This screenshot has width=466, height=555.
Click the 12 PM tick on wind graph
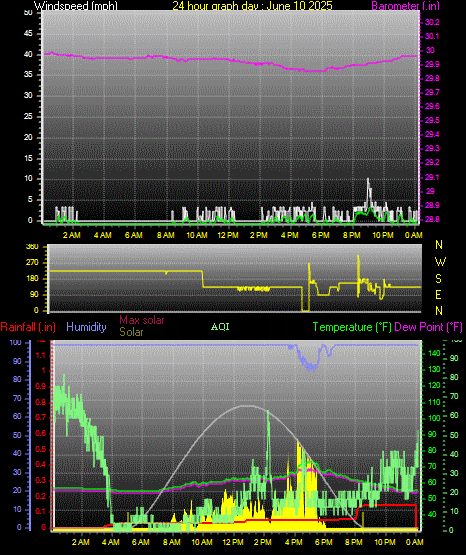coord(228,235)
